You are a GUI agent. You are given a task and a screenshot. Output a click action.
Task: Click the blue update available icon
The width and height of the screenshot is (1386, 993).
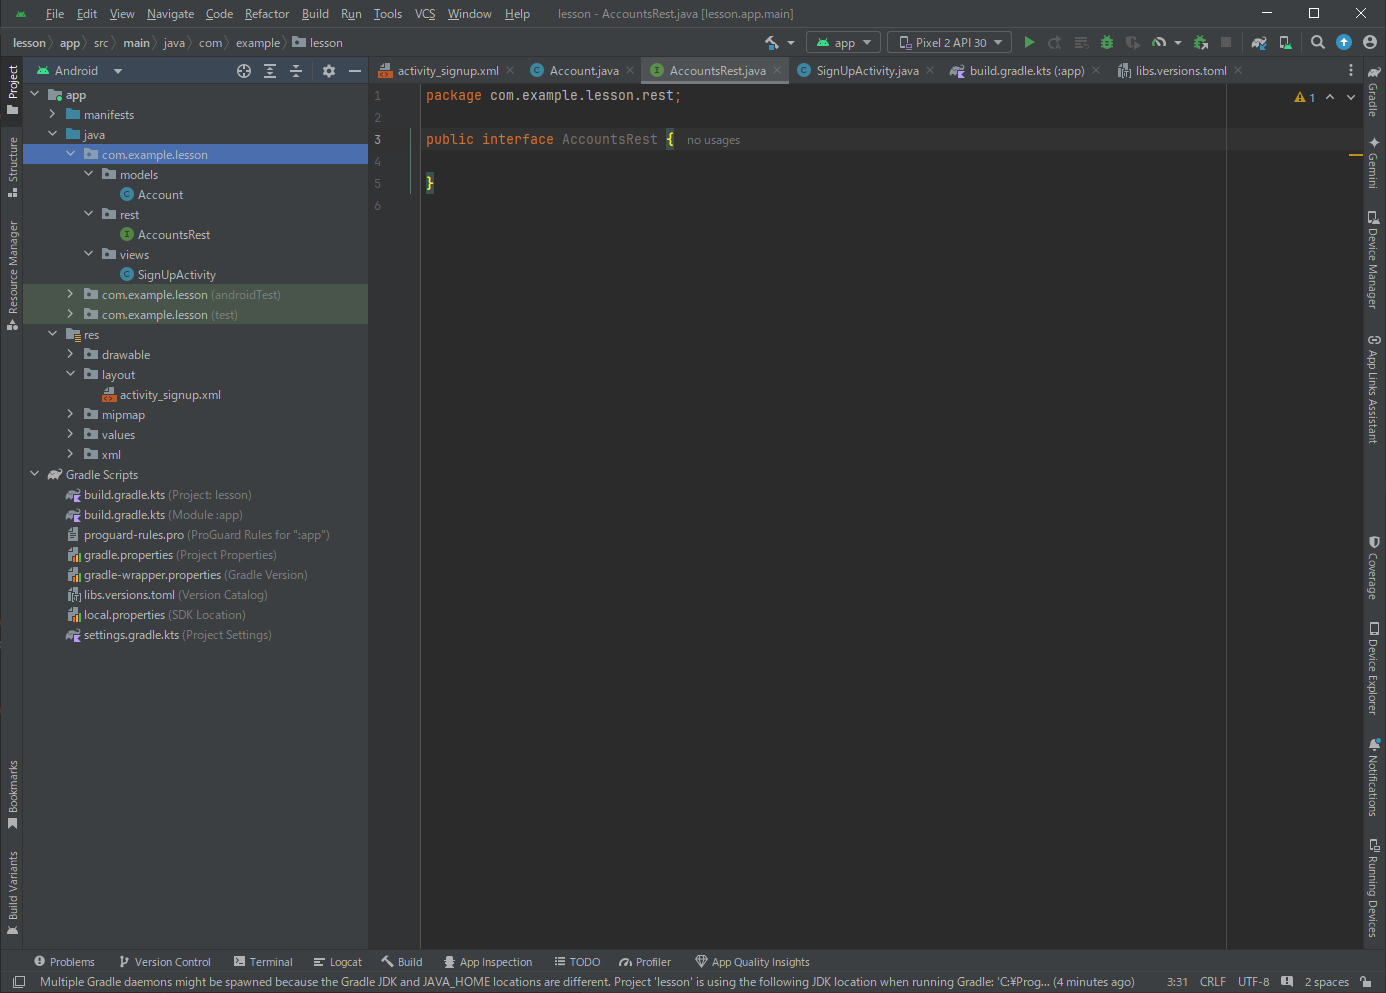[x=1344, y=42]
